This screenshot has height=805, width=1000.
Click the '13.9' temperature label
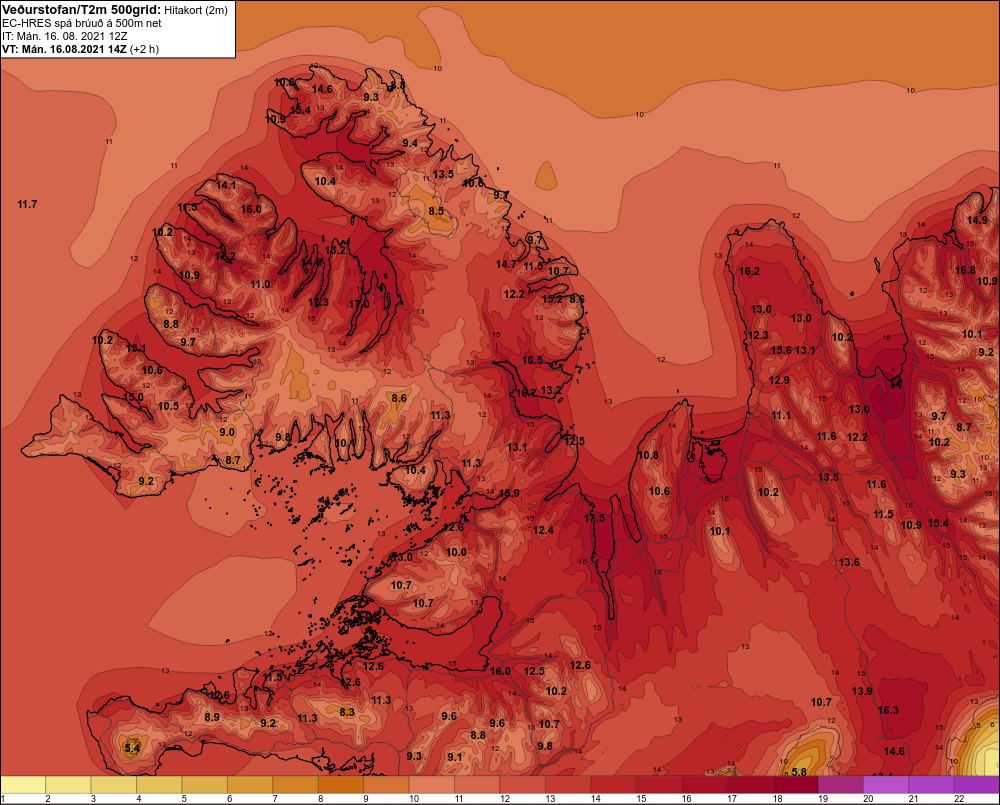point(862,691)
